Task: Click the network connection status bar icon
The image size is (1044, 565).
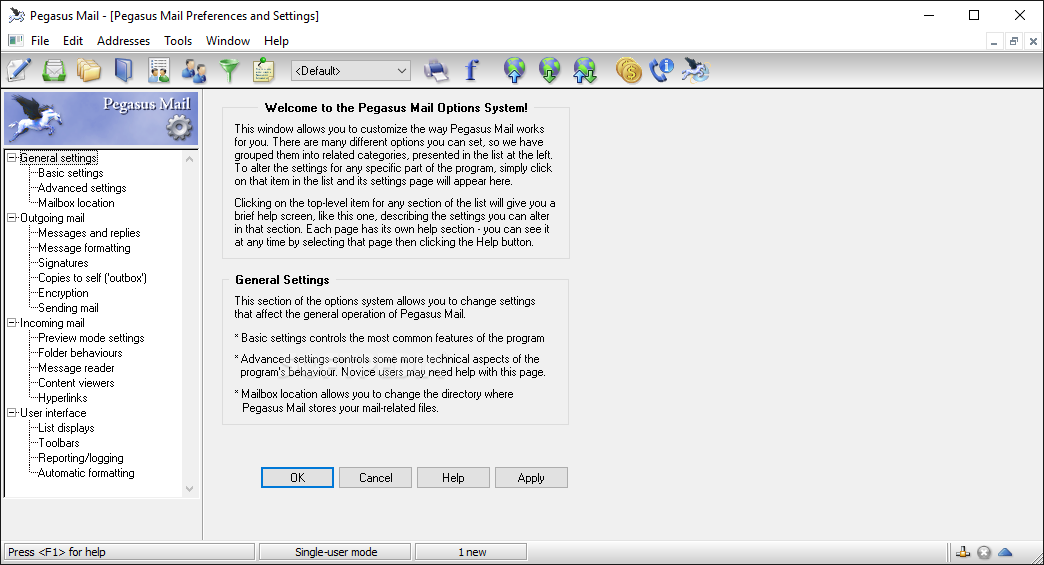Action: pos(963,552)
